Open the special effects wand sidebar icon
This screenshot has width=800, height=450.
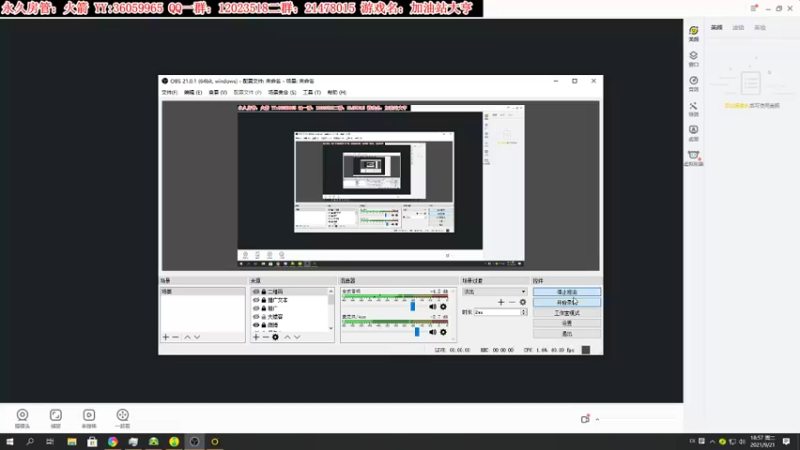coord(693,109)
